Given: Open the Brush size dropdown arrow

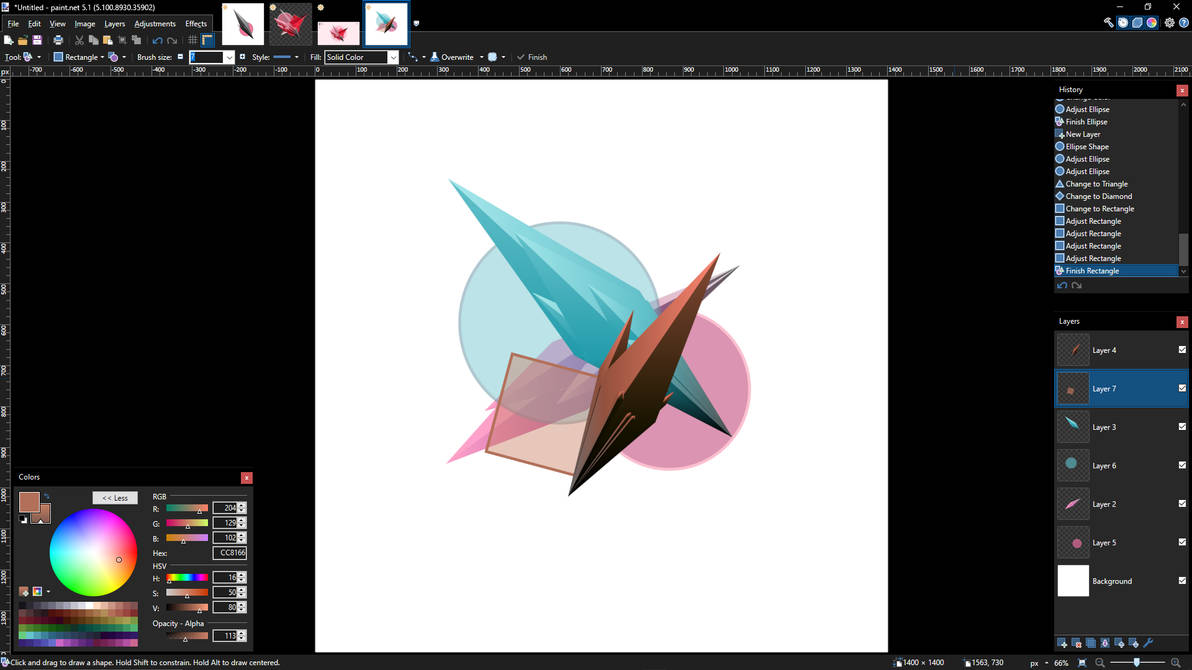Looking at the screenshot, I should pyautogui.click(x=229, y=58).
